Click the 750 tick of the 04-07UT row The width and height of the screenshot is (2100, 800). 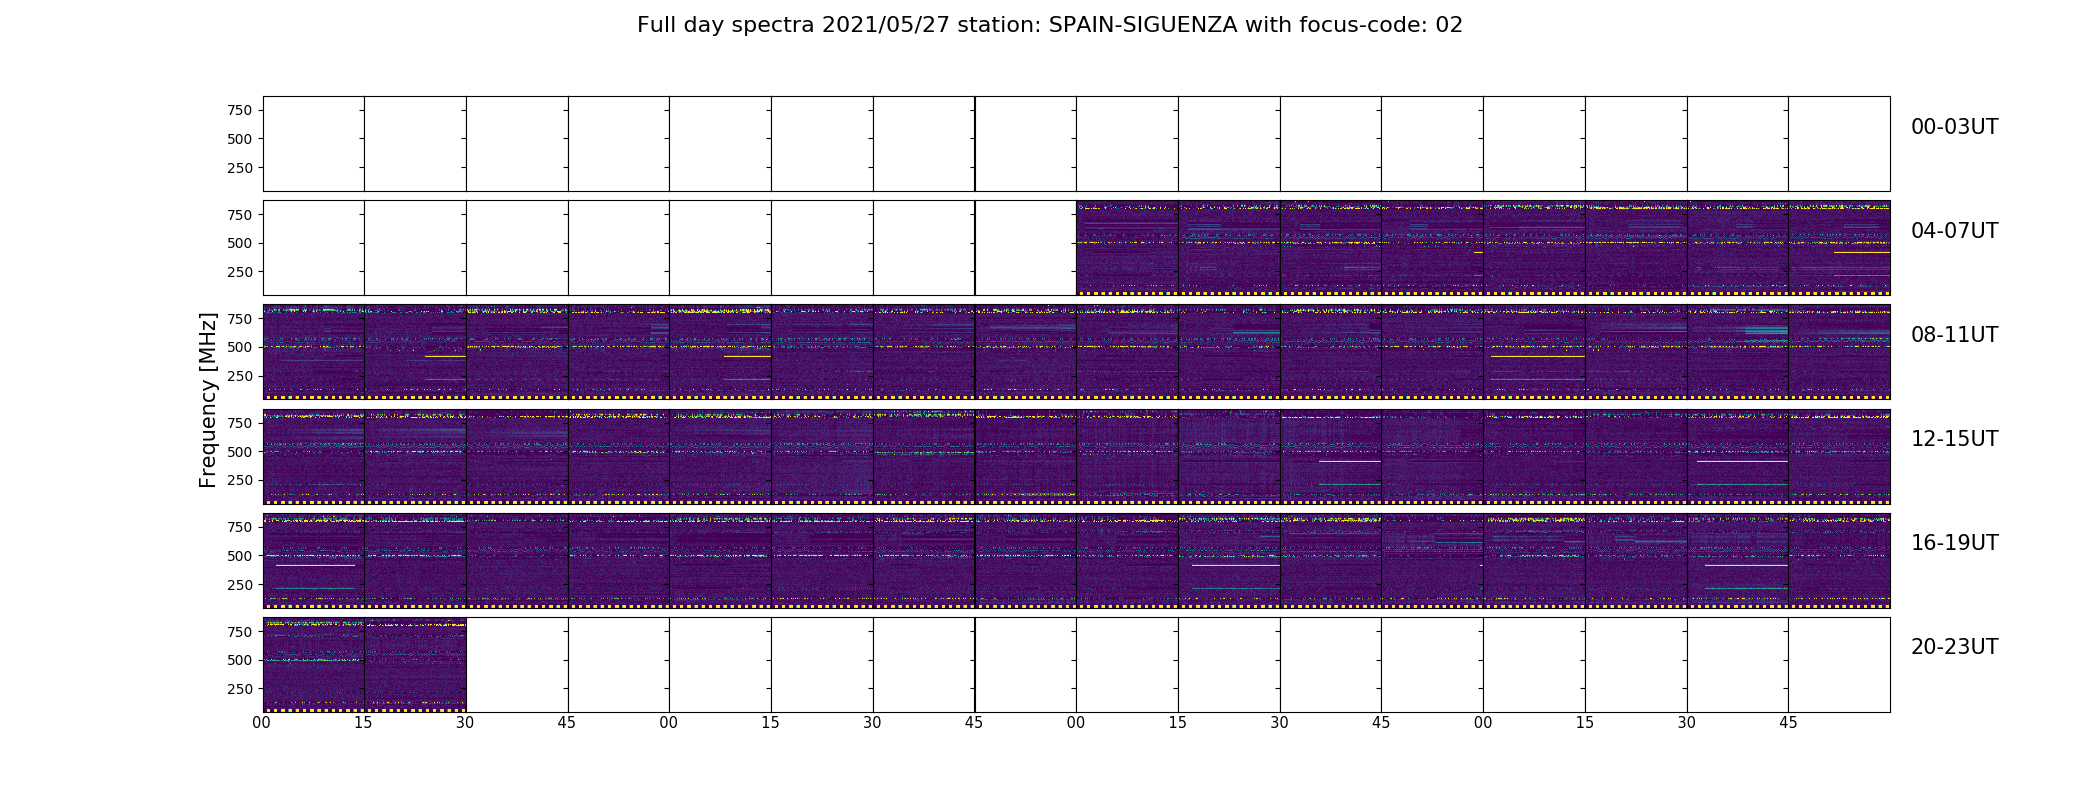tap(240, 215)
